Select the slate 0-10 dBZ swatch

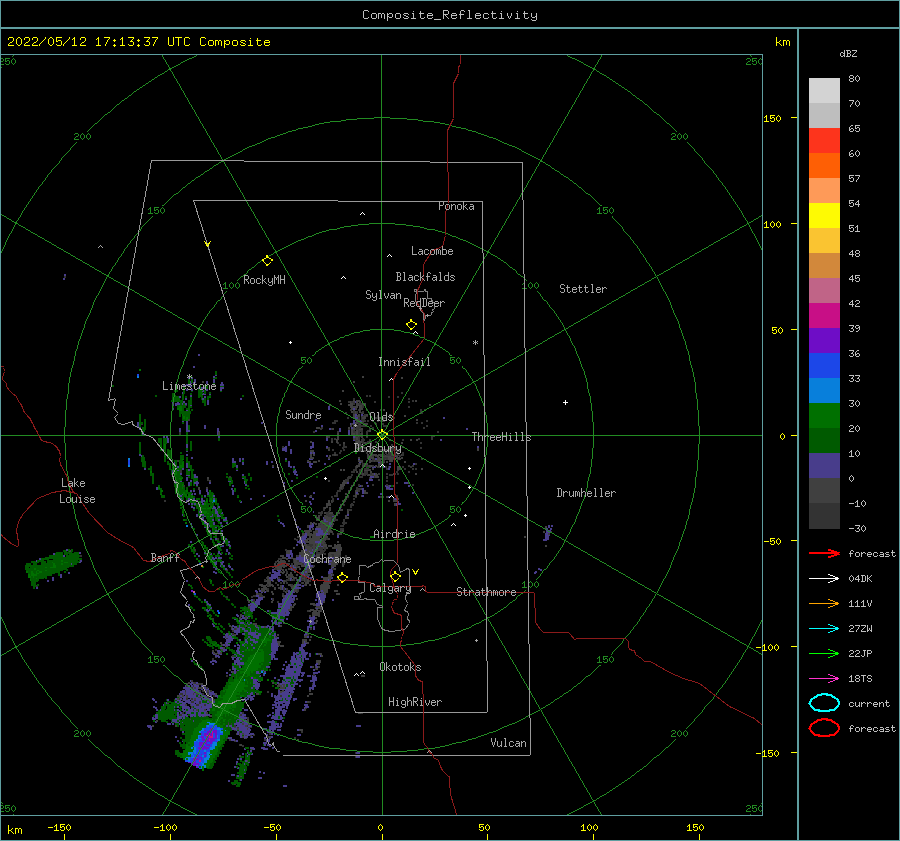click(x=824, y=466)
